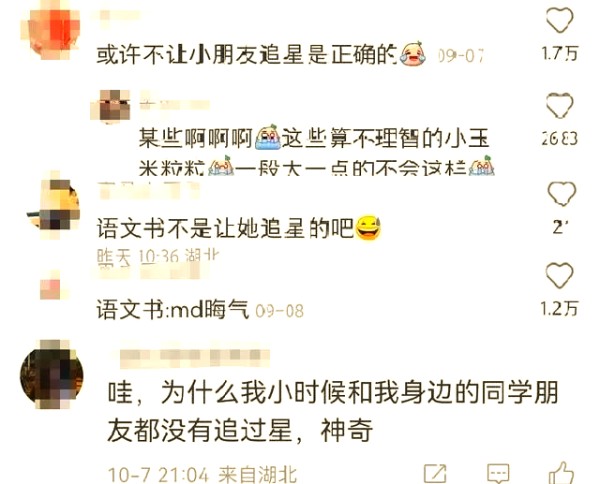This screenshot has width=600, height=484.
Task: Tap share icon on bottom comment
Action: 435,474
